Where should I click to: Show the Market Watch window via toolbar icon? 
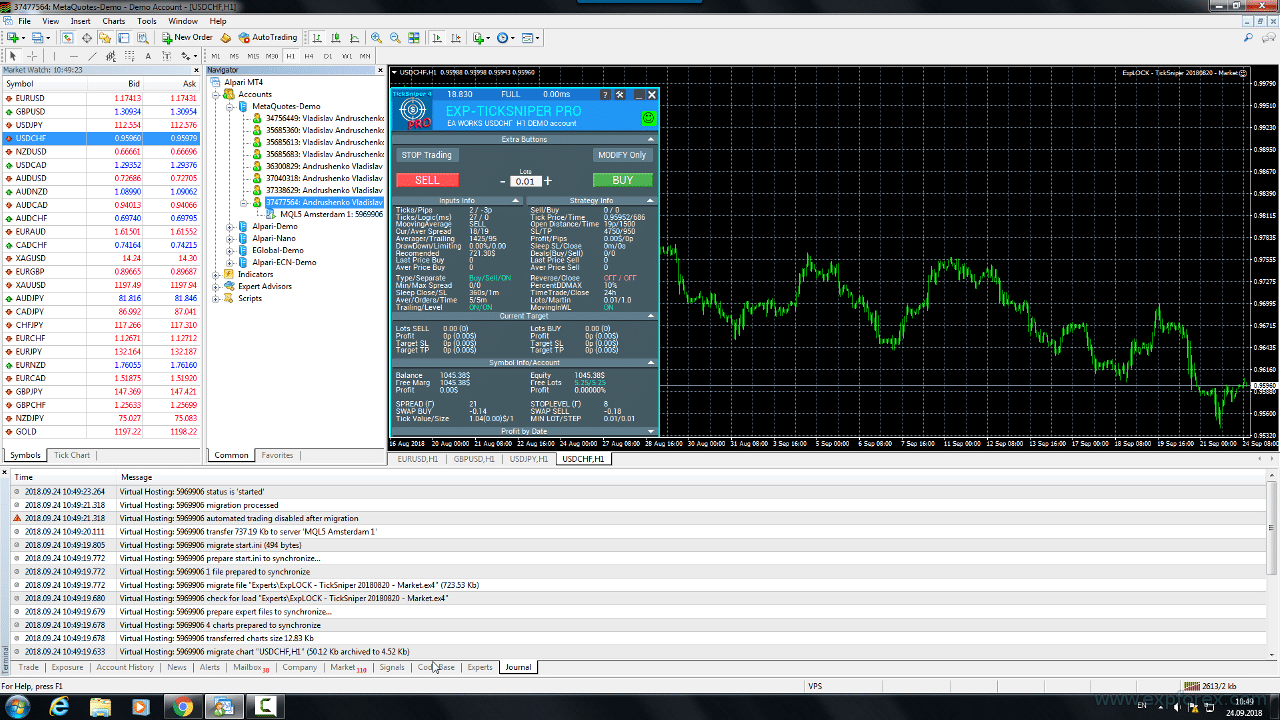tap(67, 37)
